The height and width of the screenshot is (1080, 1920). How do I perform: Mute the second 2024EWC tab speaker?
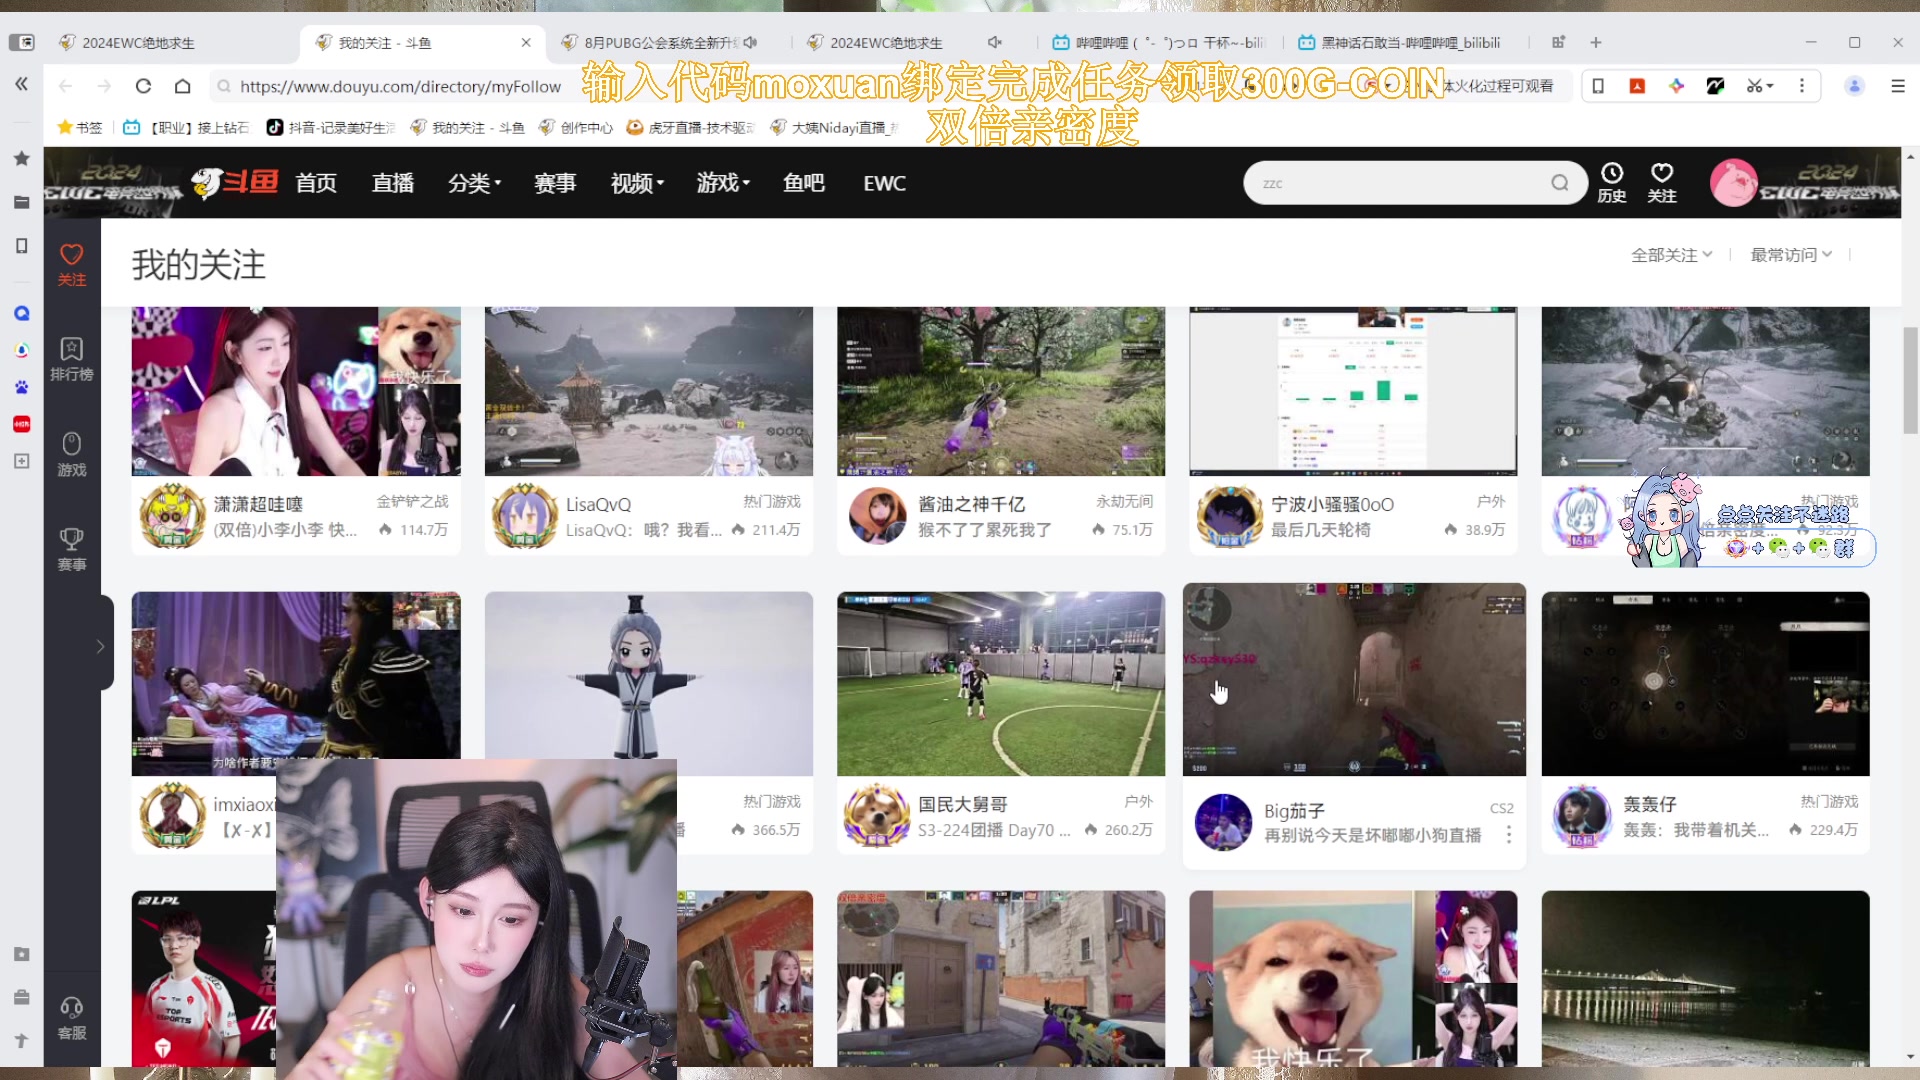pyautogui.click(x=994, y=42)
